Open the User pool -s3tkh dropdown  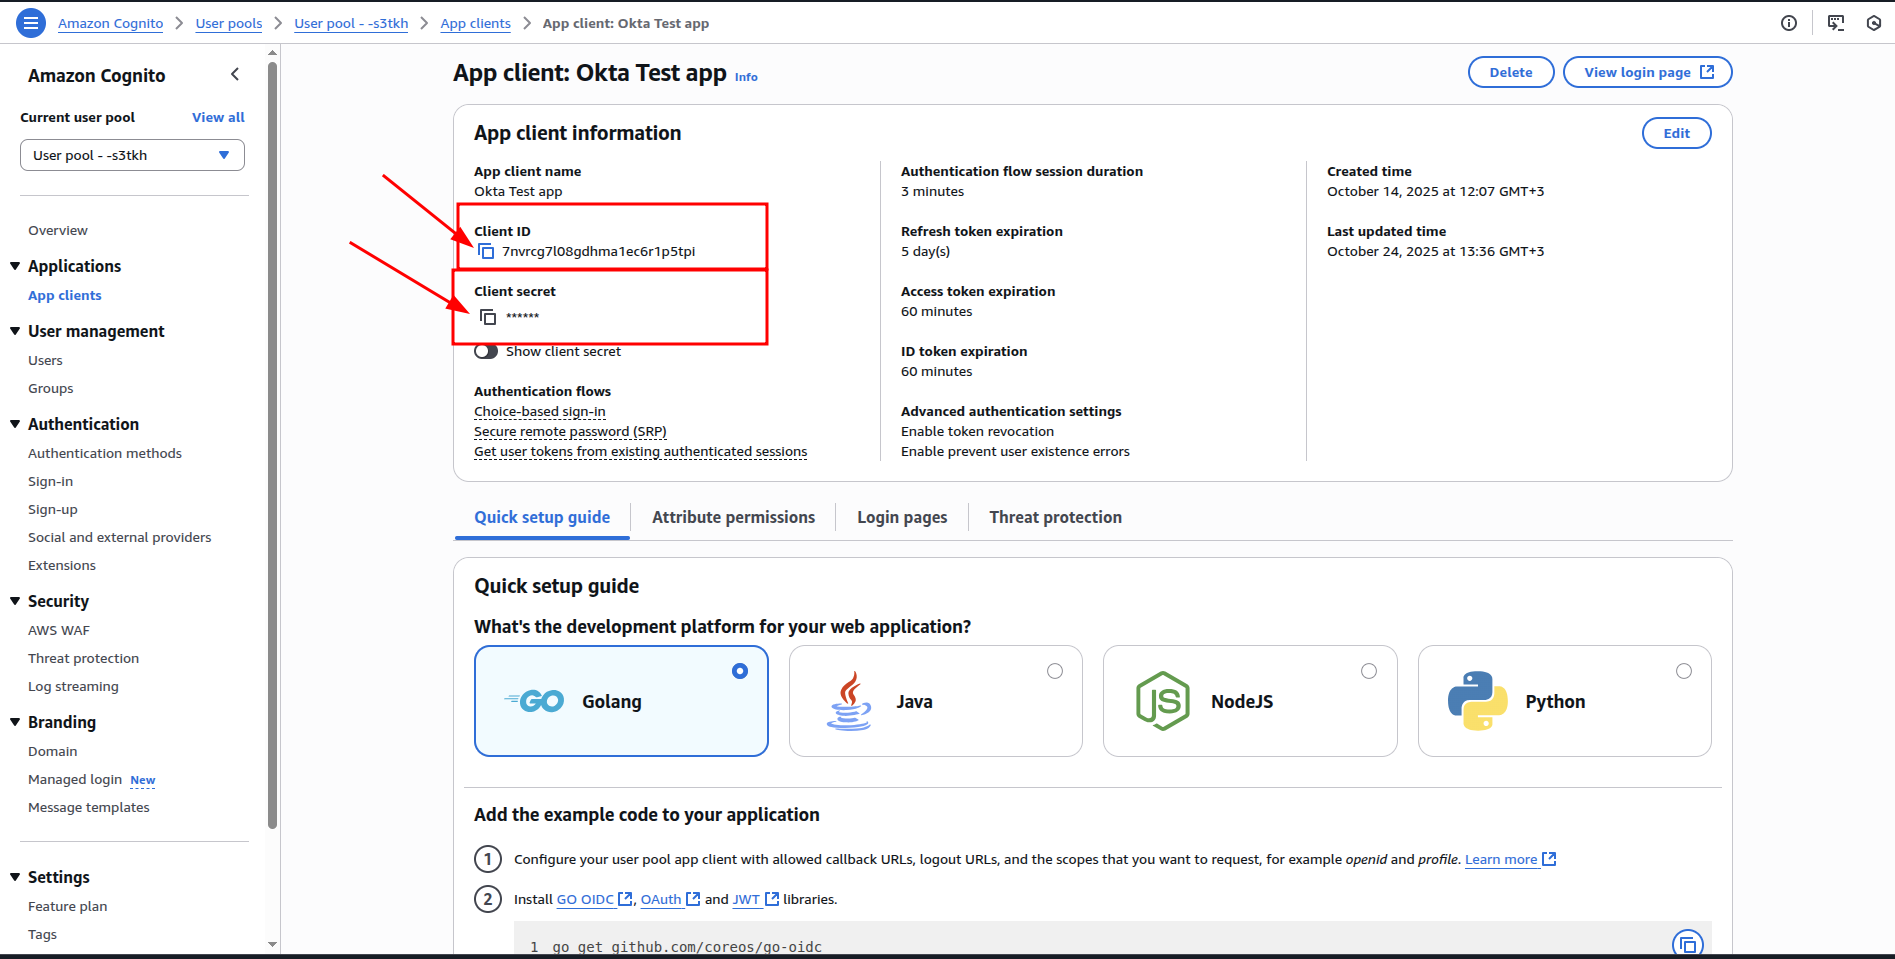(x=132, y=155)
